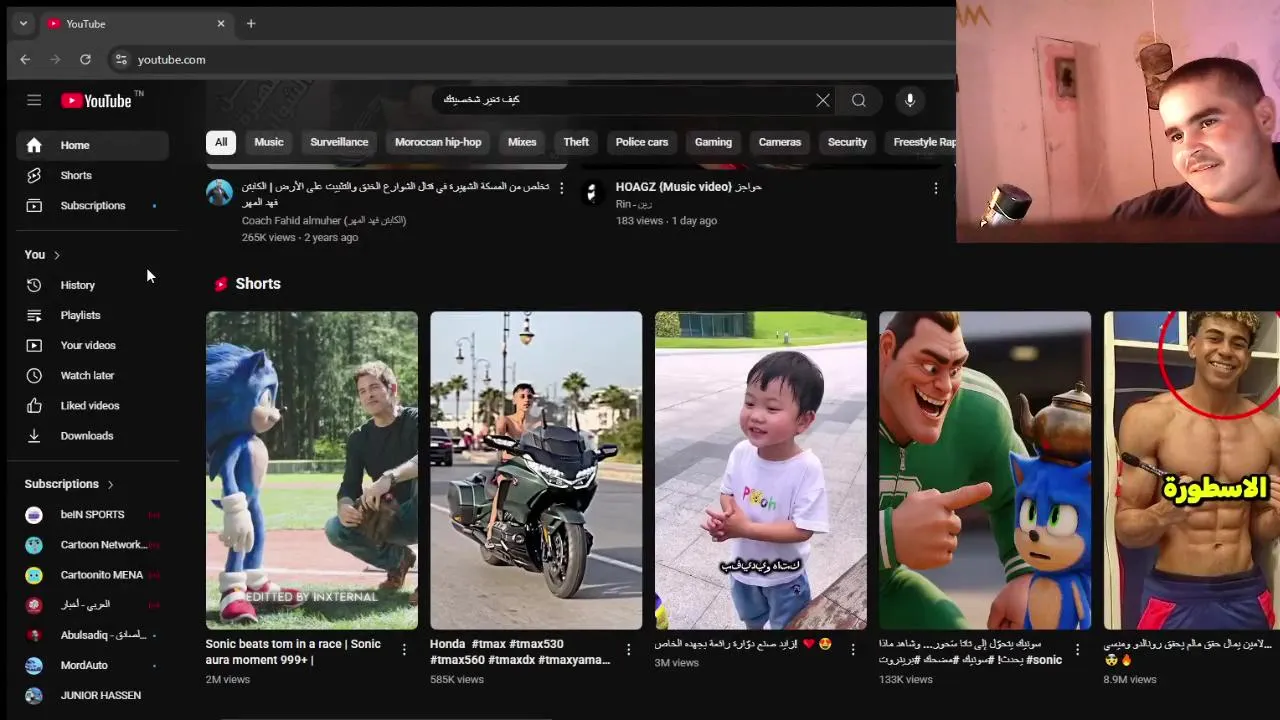Open options menu for HOAGZ video
1280x720 pixels.
coord(936,188)
